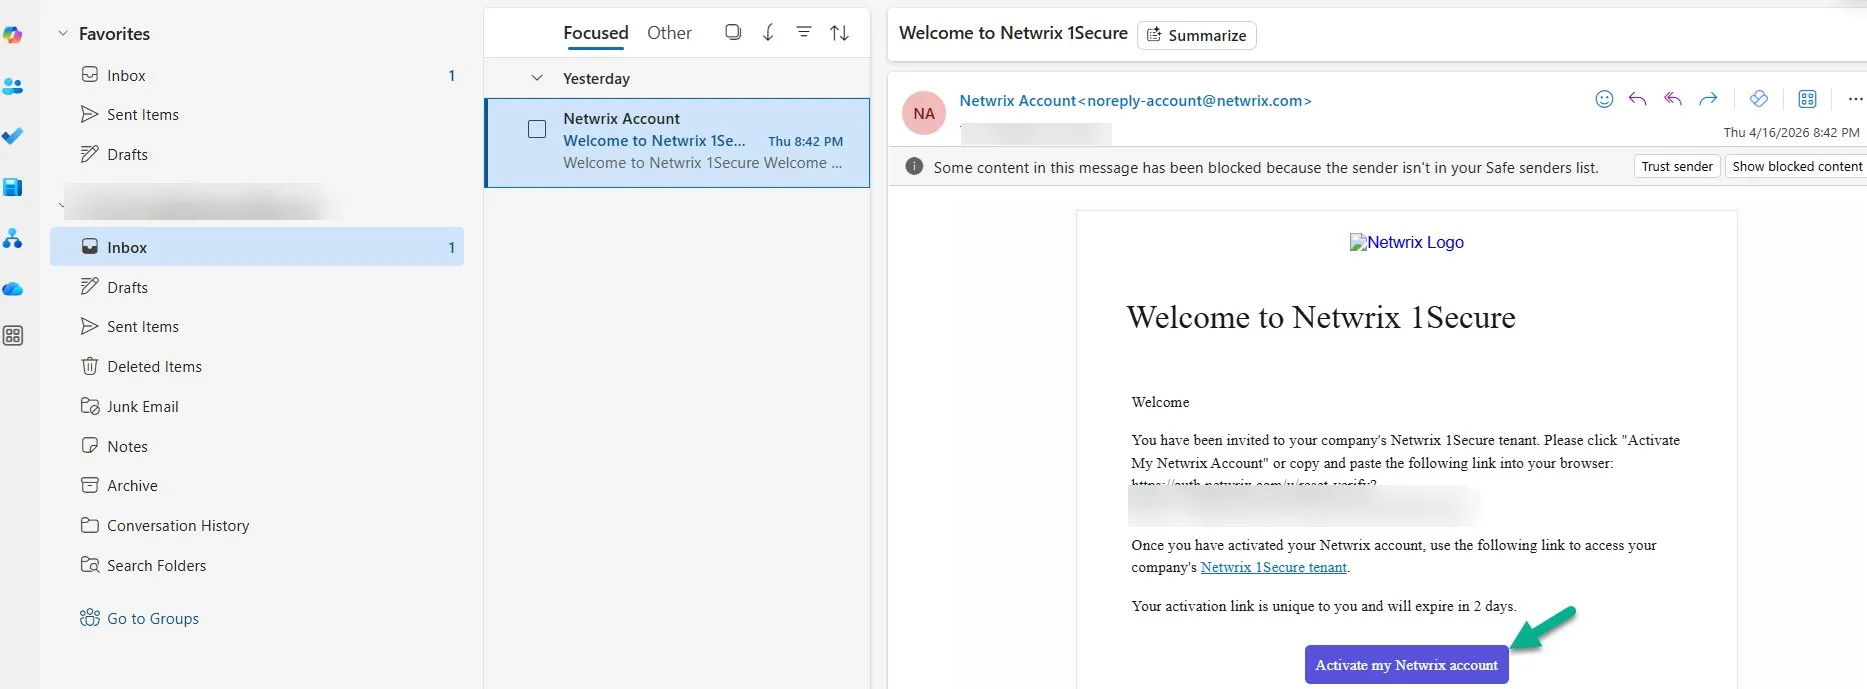Screen dimensions: 1867x689
Task: Click the Thu 8:42 PM timestamp in list
Action: tap(805, 141)
